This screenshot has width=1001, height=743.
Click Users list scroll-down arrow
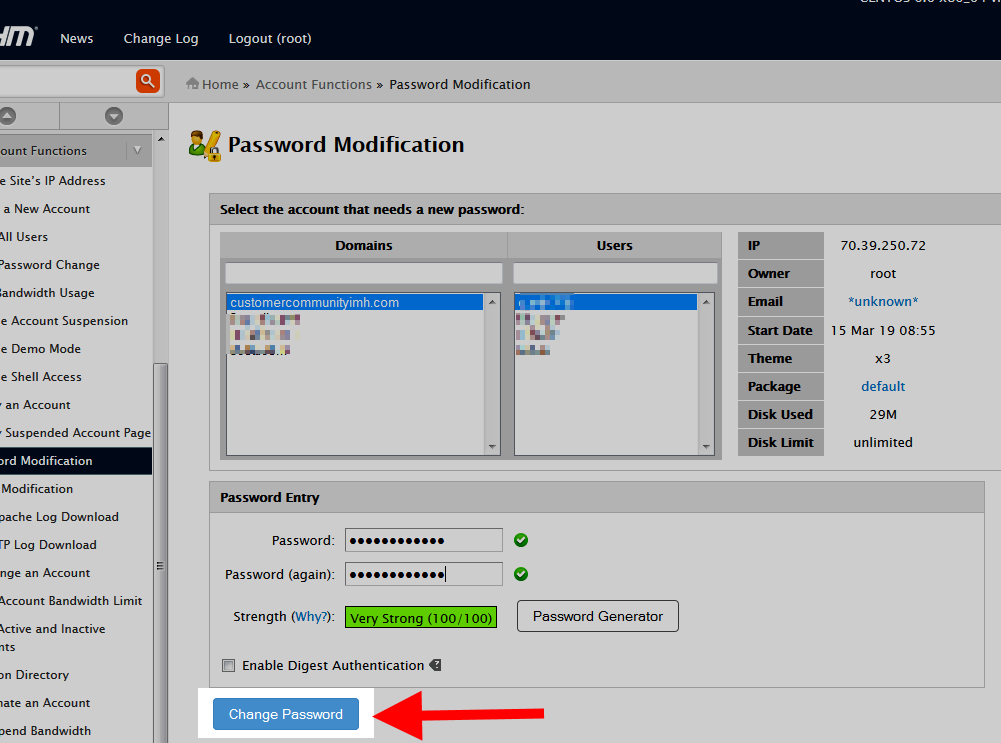coord(706,447)
